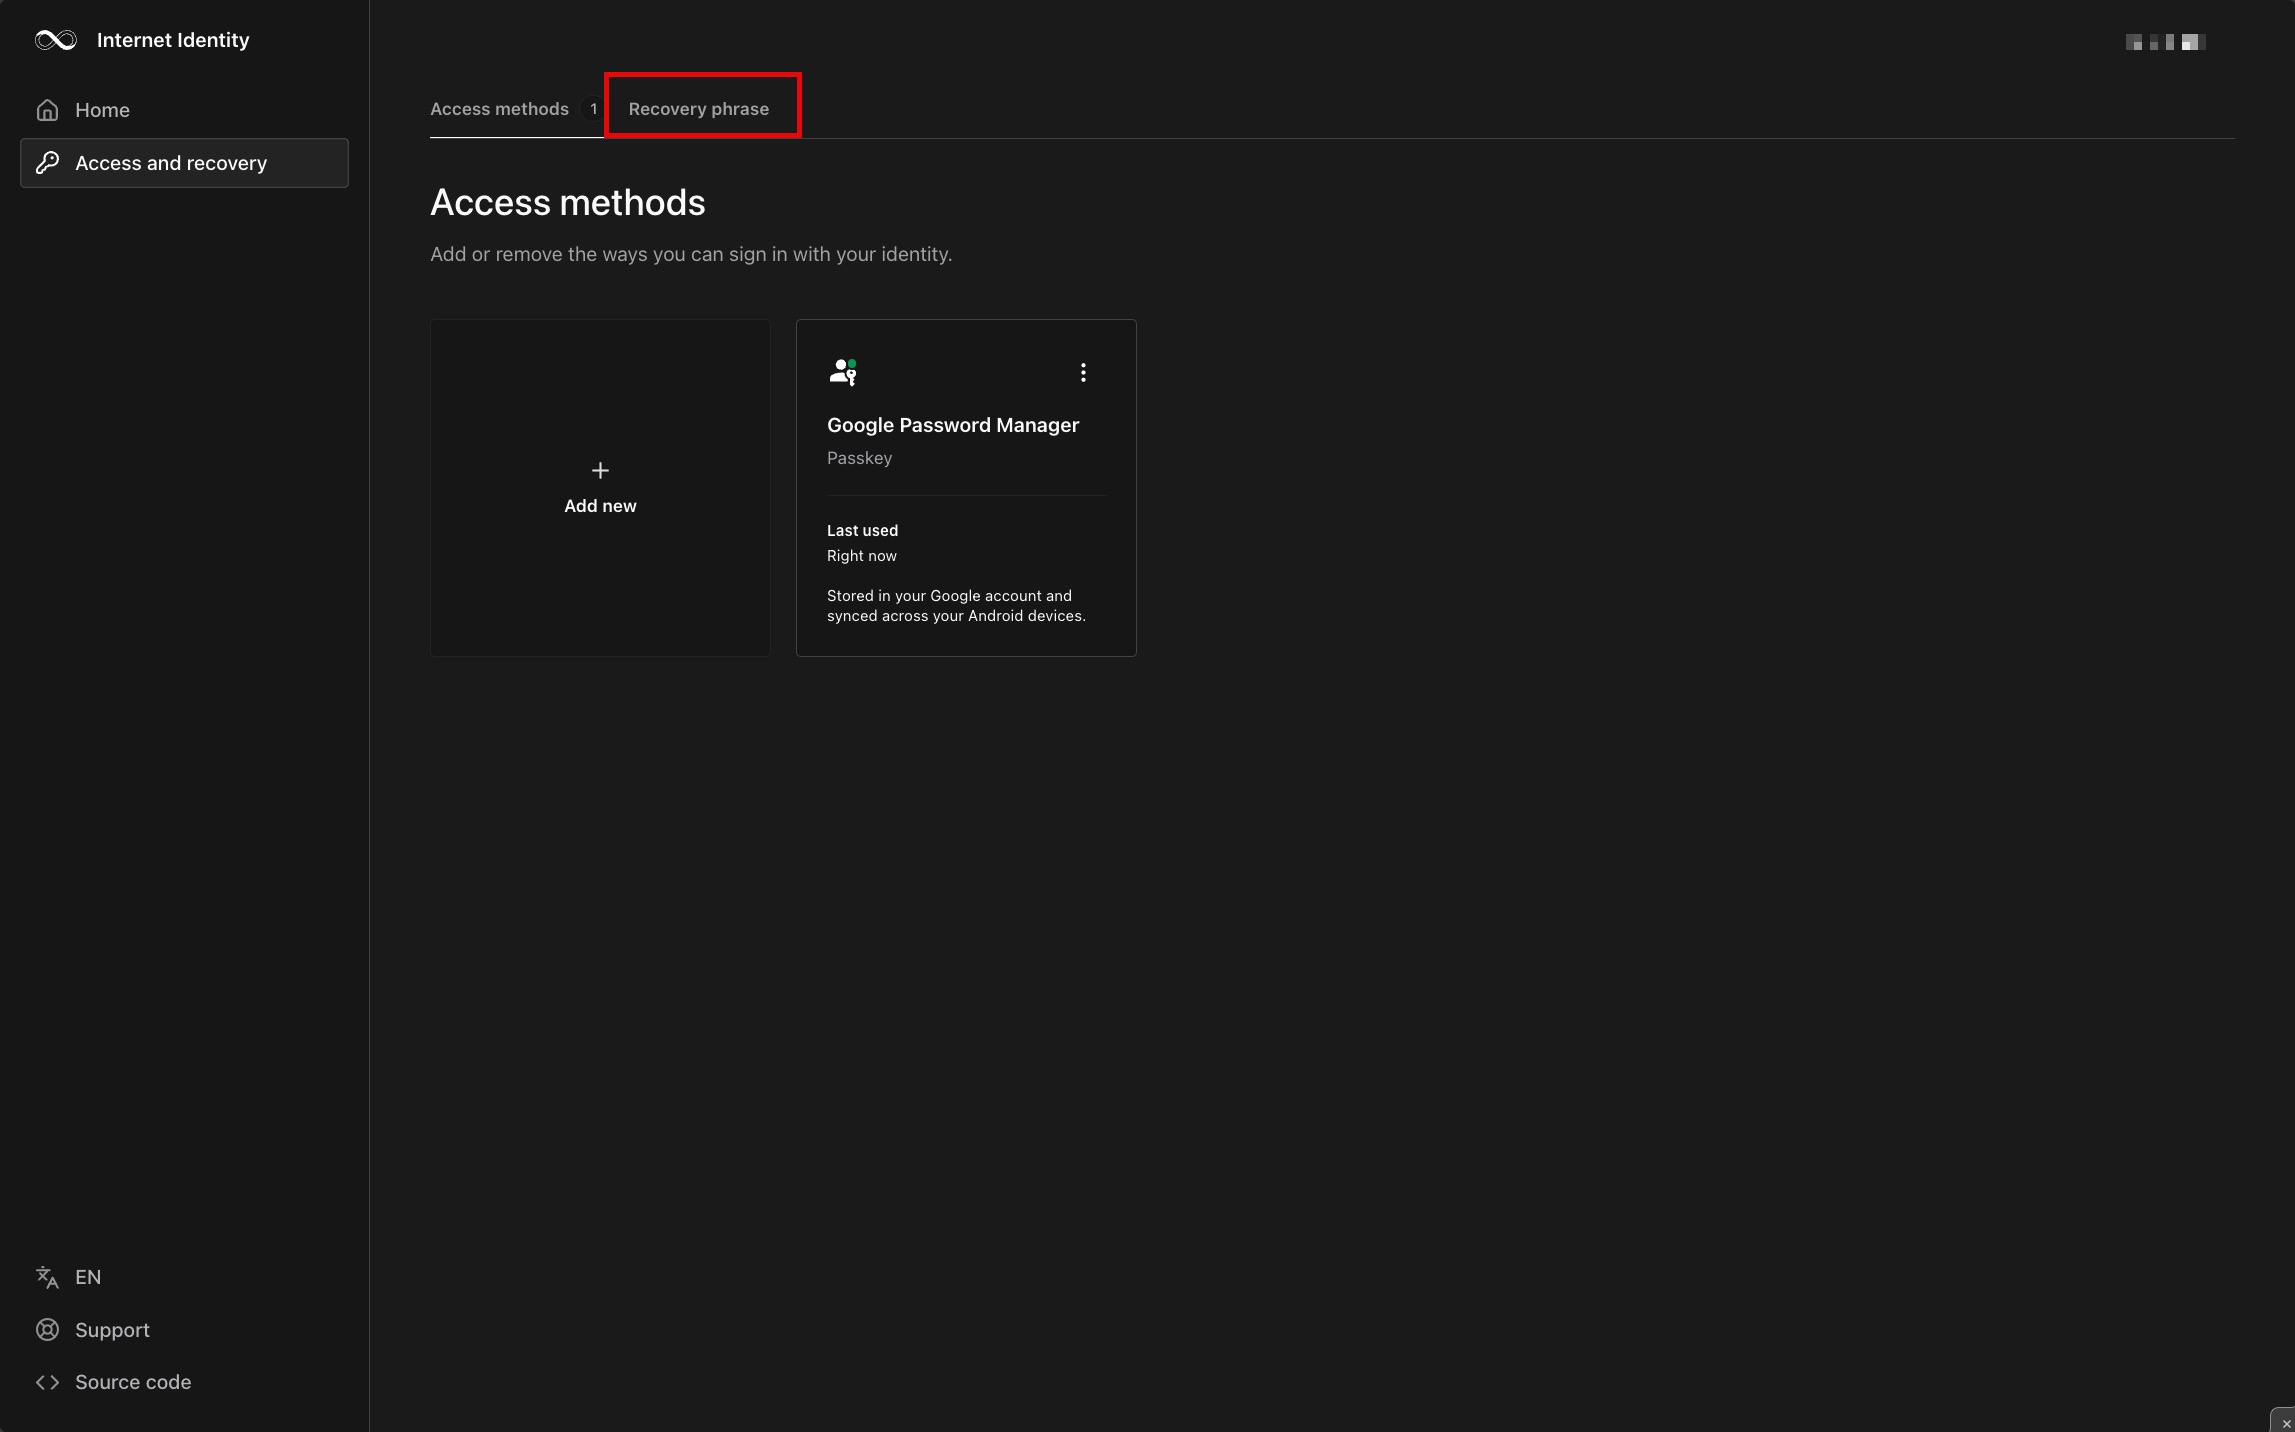The height and width of the screenshot is (1432, 2295).
Task: Click the language translate icon
Action: click(47, 1277)
